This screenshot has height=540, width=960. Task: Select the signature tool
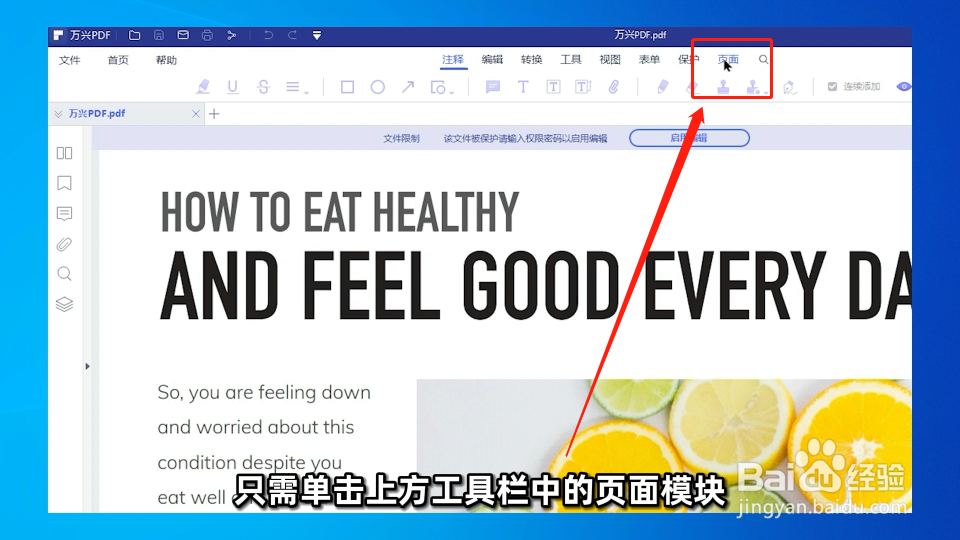790,88
